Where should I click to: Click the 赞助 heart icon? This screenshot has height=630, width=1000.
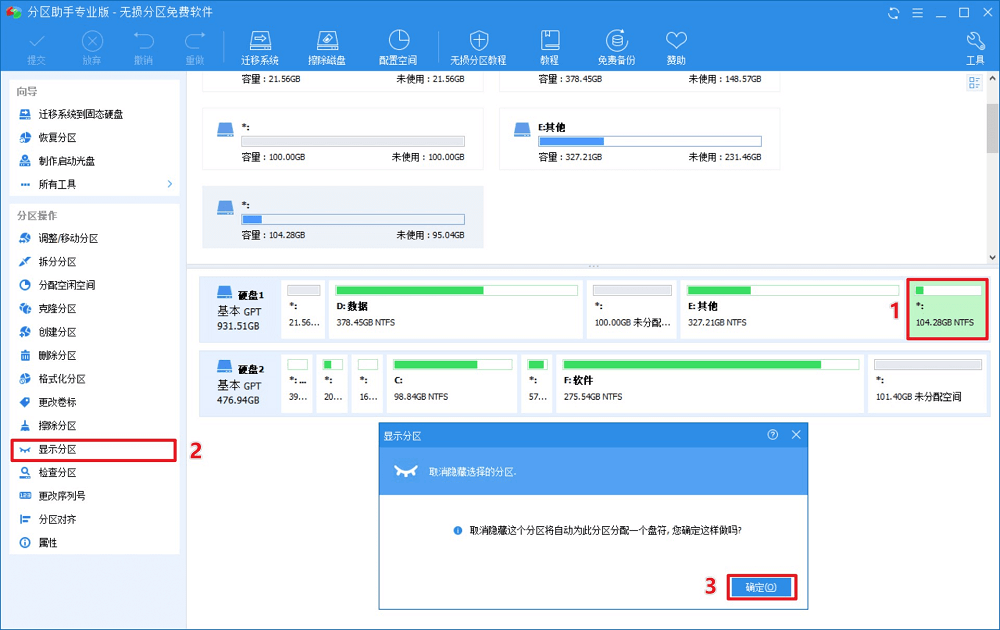point(677,41)
